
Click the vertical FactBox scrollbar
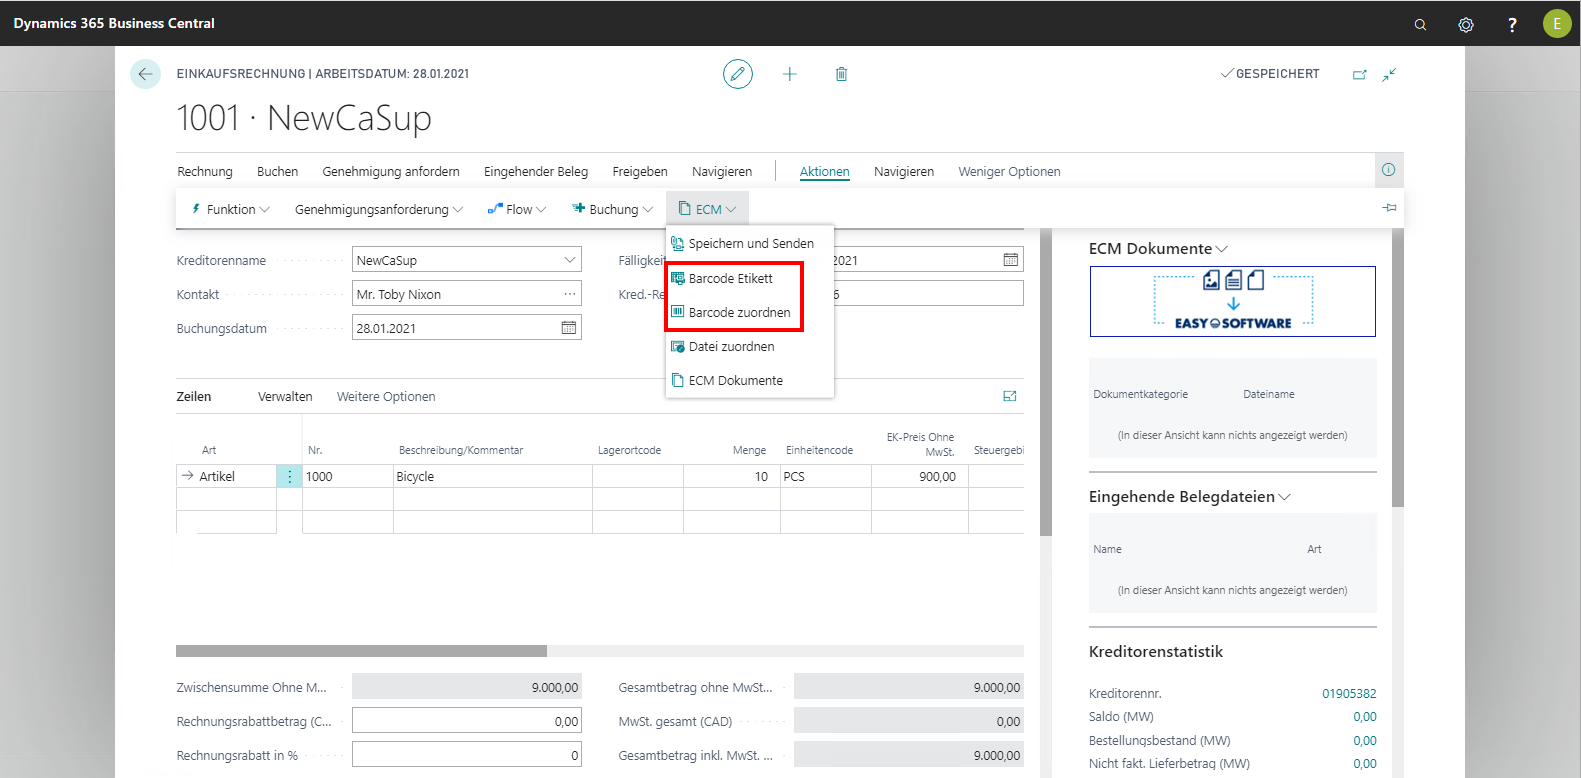click(1398, 368)
